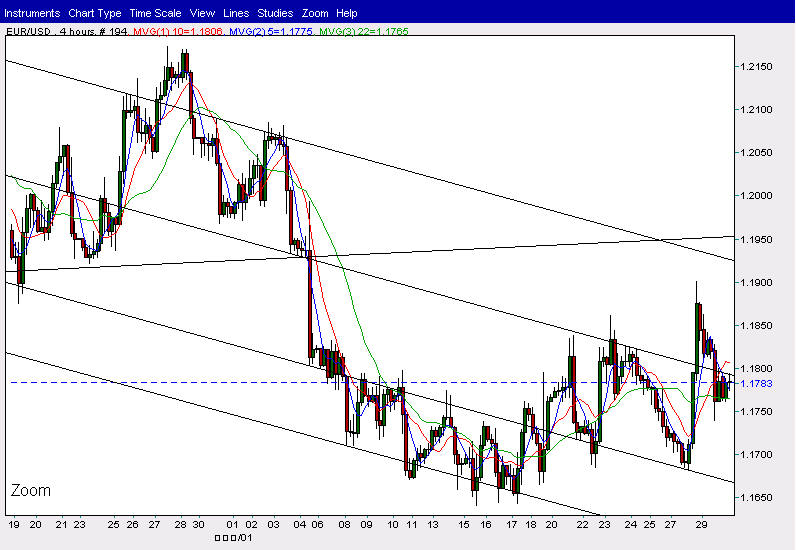
Task: Click the 1.1900 price axis label
Action: pyautogui.click(x=756, y=282)
